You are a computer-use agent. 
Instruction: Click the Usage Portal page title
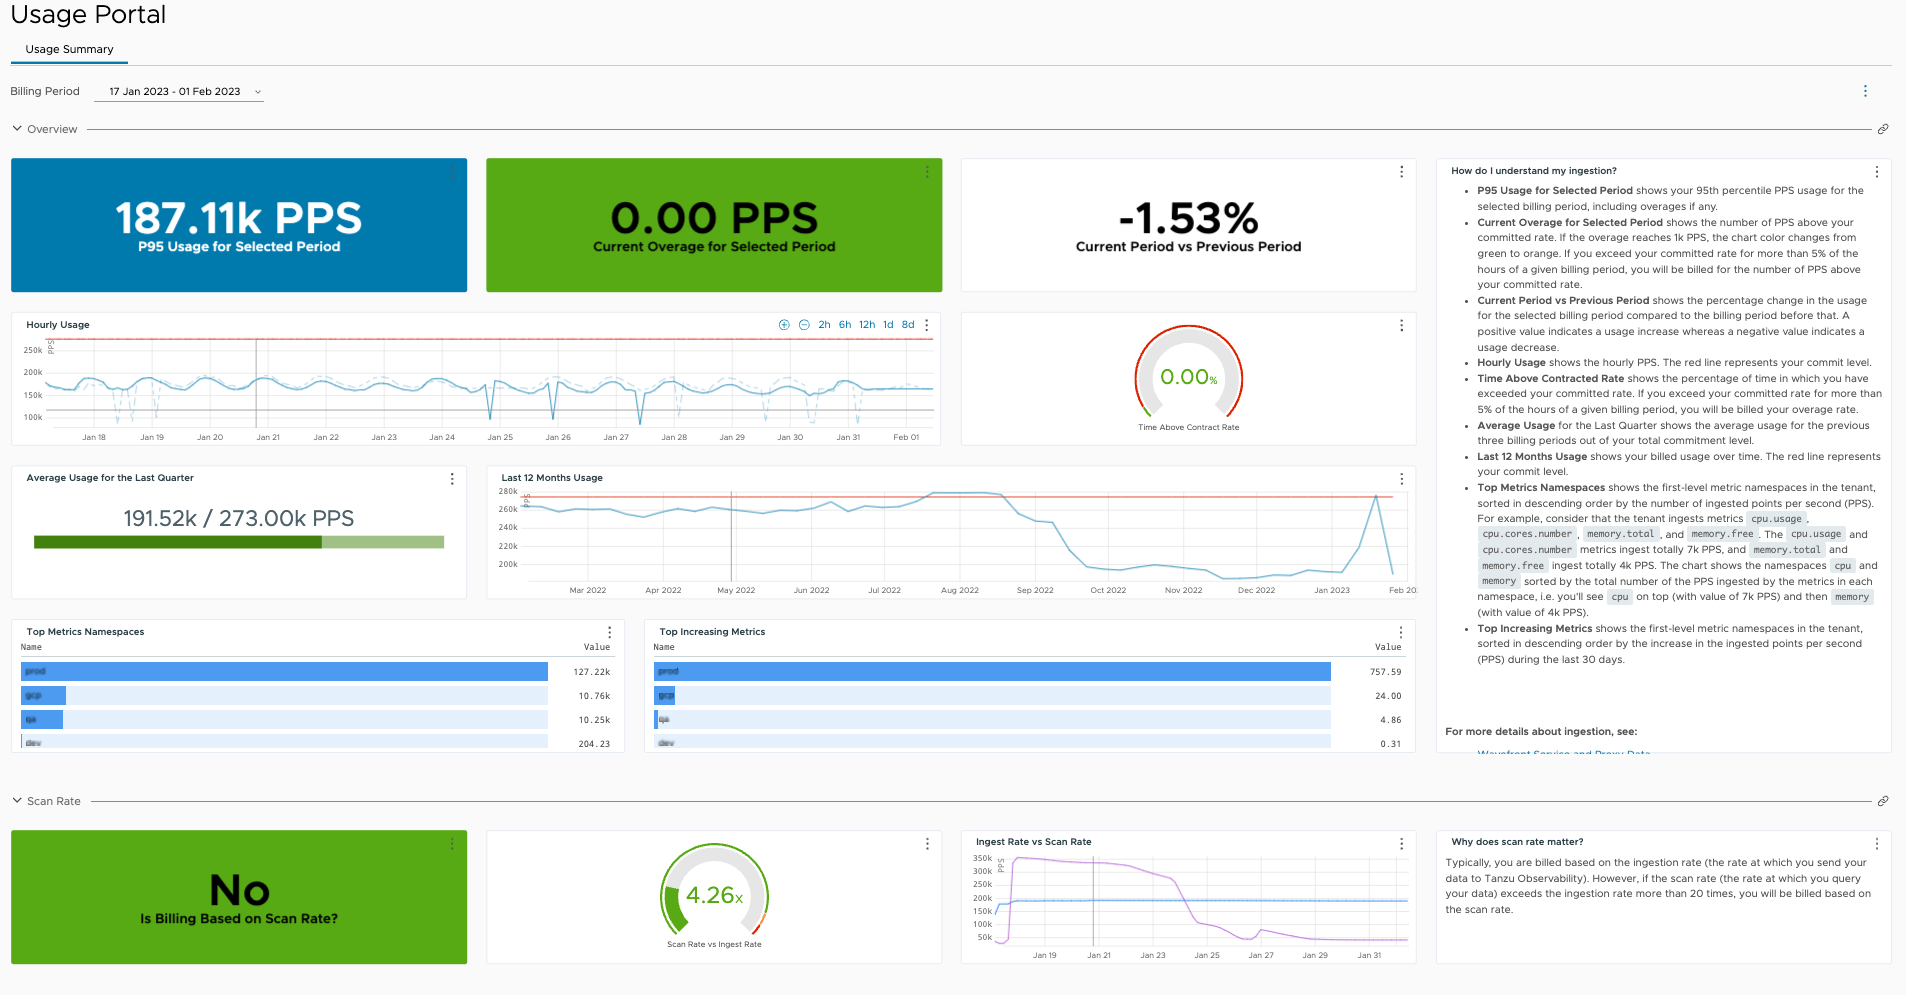coord(88,14)
